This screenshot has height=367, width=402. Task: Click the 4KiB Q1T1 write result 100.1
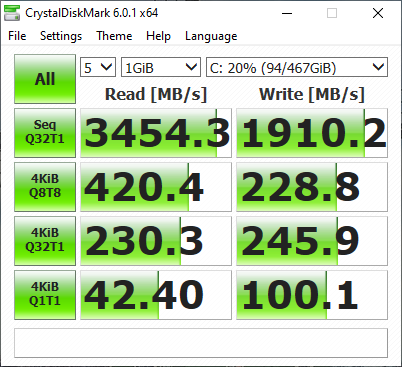pos(312,295)
